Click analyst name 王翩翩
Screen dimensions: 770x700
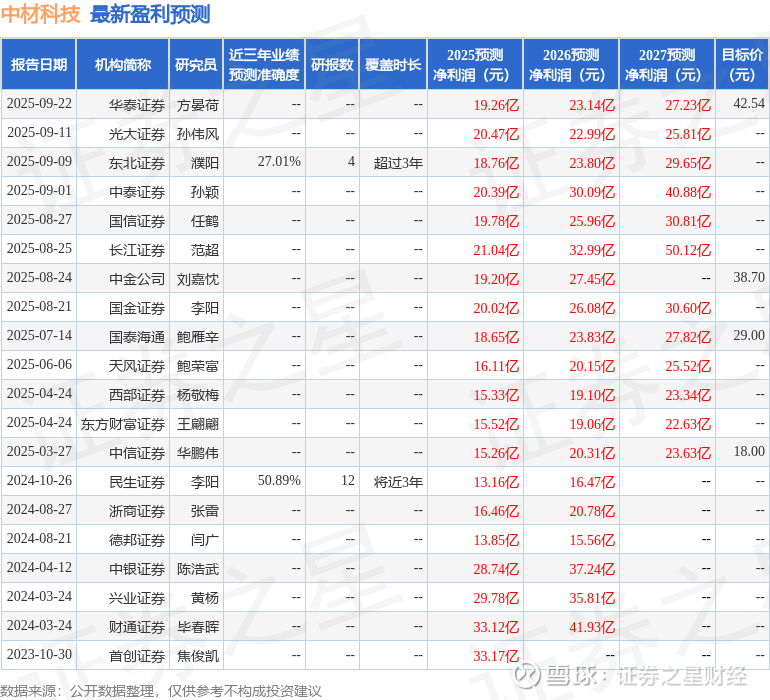tap(198, 424)
